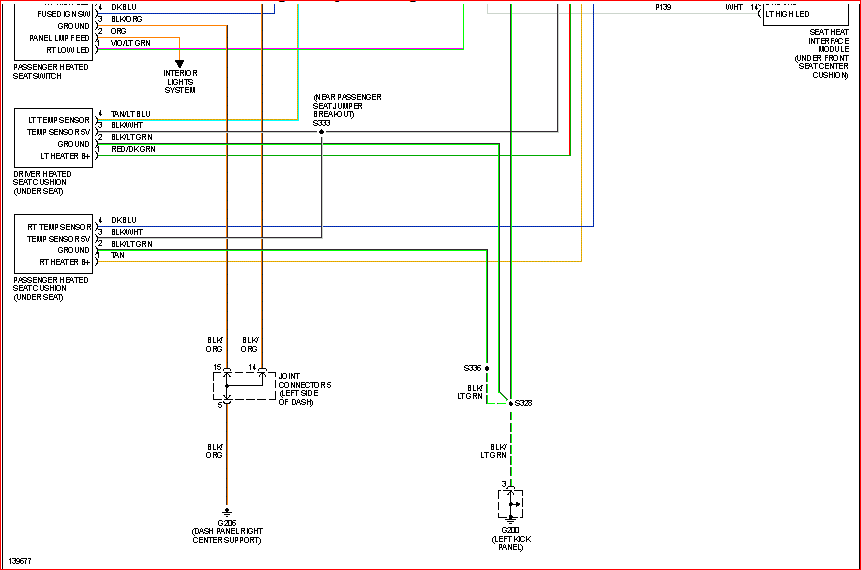Click the BLK/WHT label on passenger seat cushion
Screen dimensions: 861x570
pos(127,232)
